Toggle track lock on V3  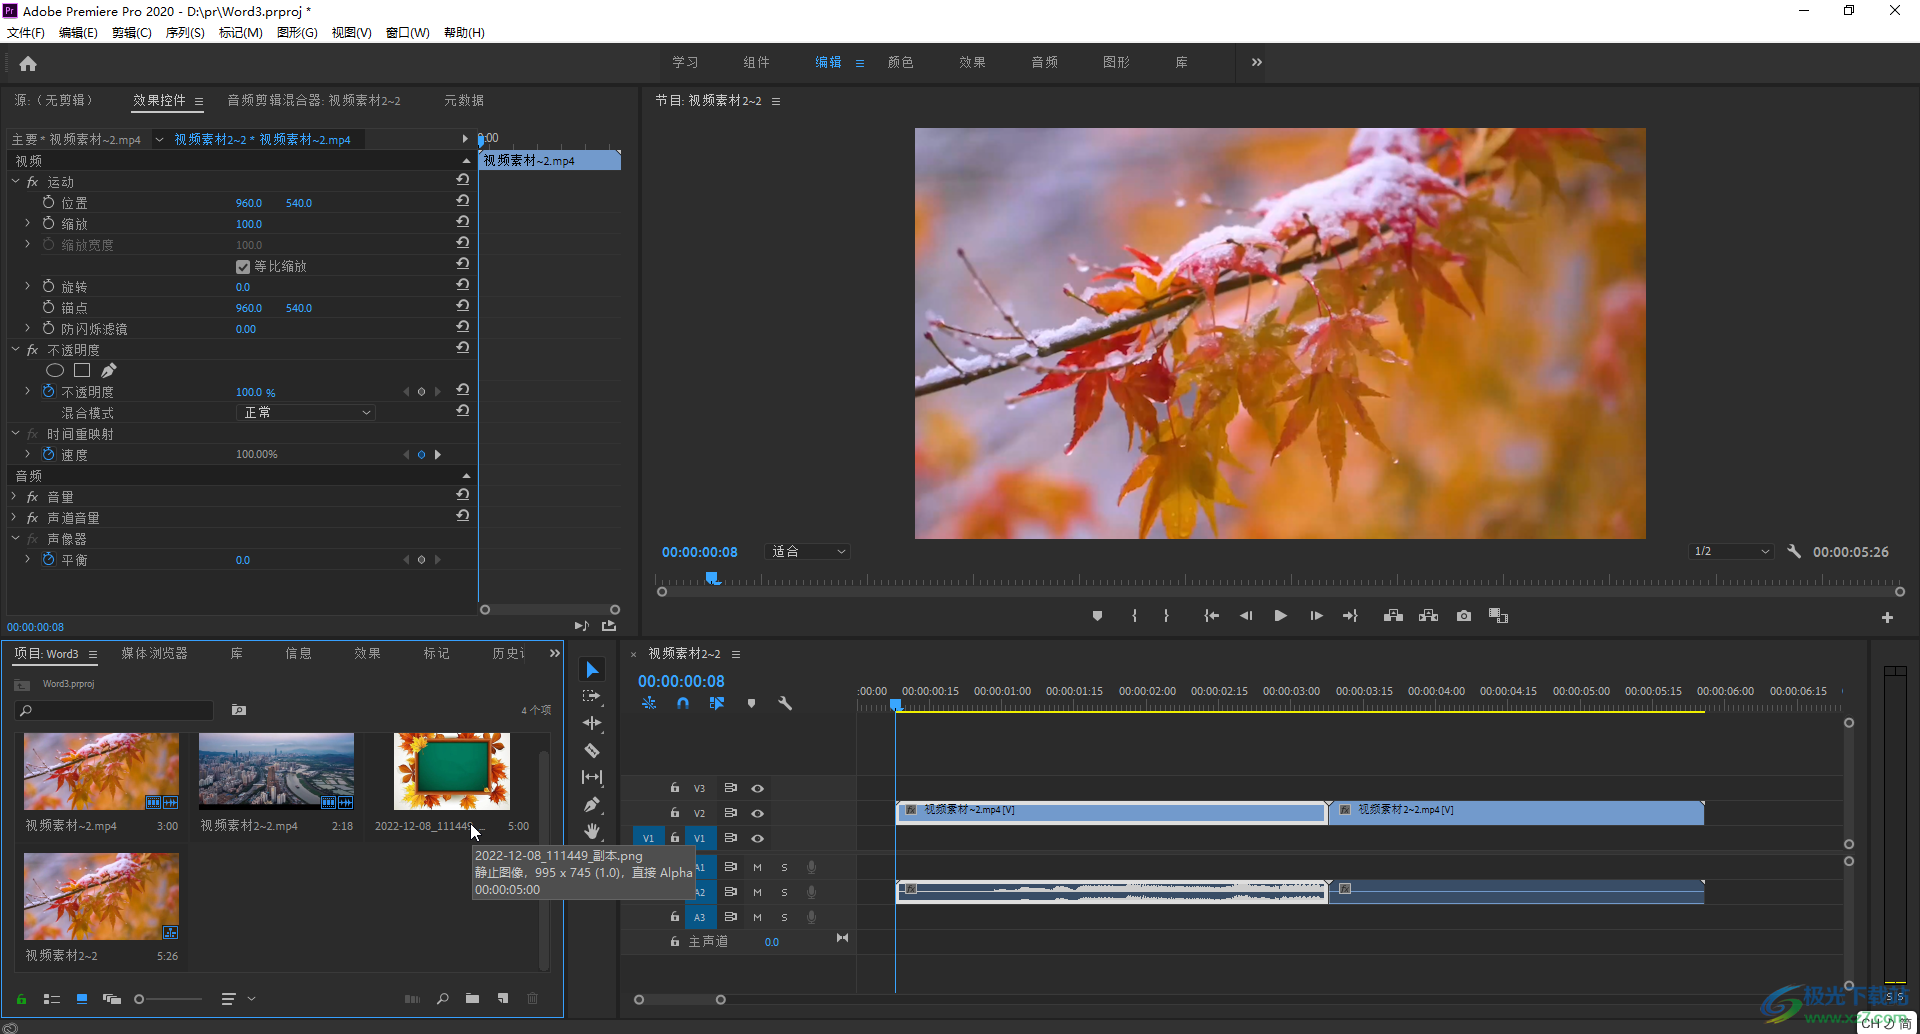tap(674, 788)
